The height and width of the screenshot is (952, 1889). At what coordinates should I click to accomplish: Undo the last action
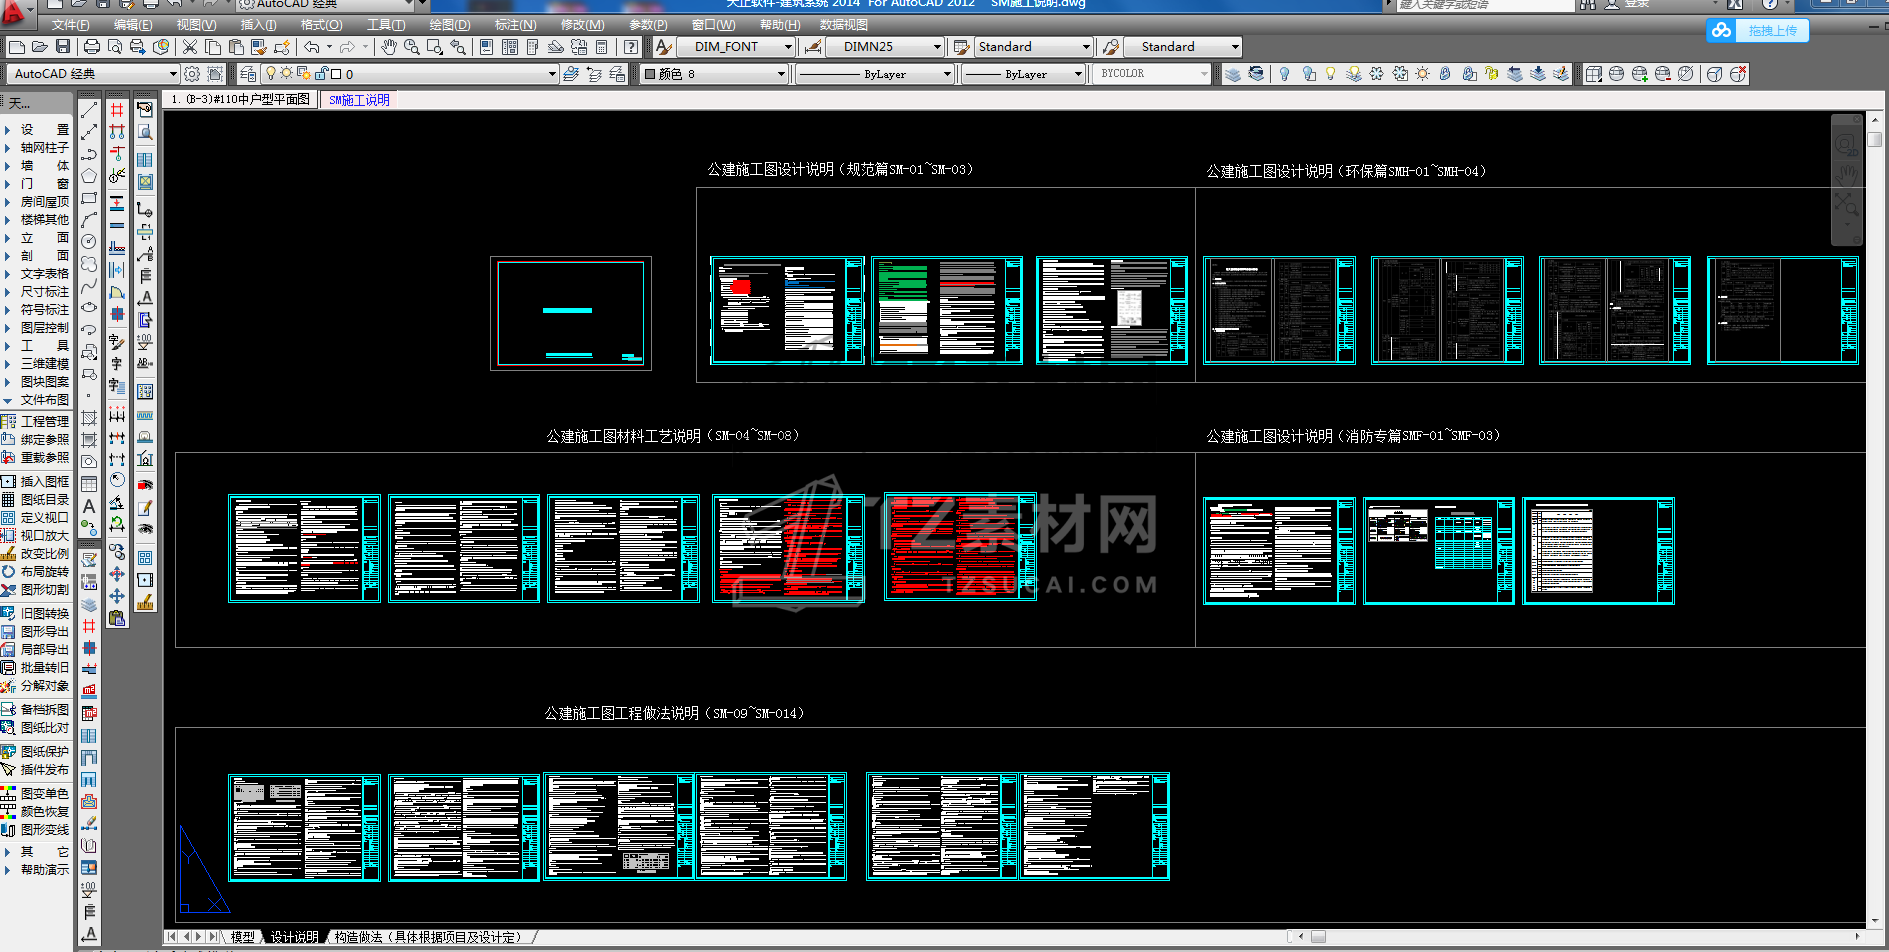click(312, 47)
